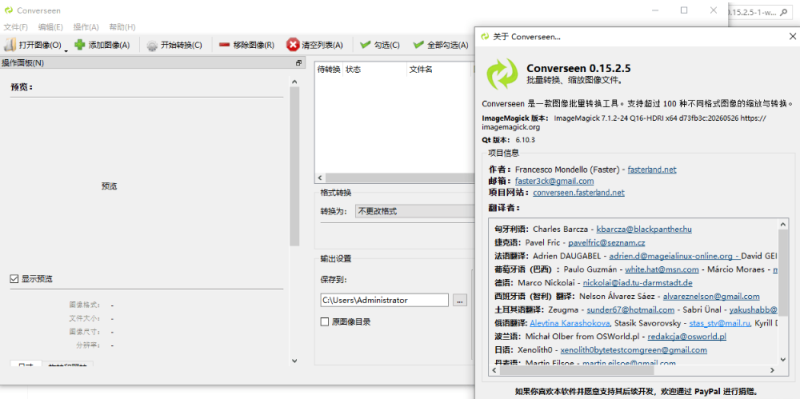Open the 编辑(E) menu
The height and width of the screenshot is (399, 800).
(x=51, y=27)
